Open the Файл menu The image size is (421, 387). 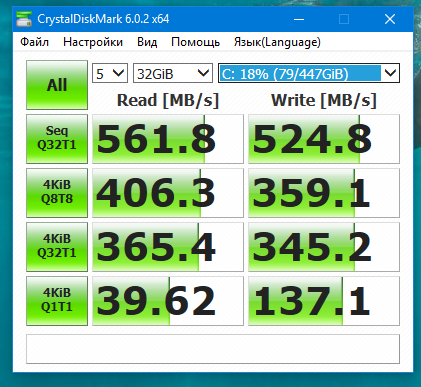coord(34,42)
